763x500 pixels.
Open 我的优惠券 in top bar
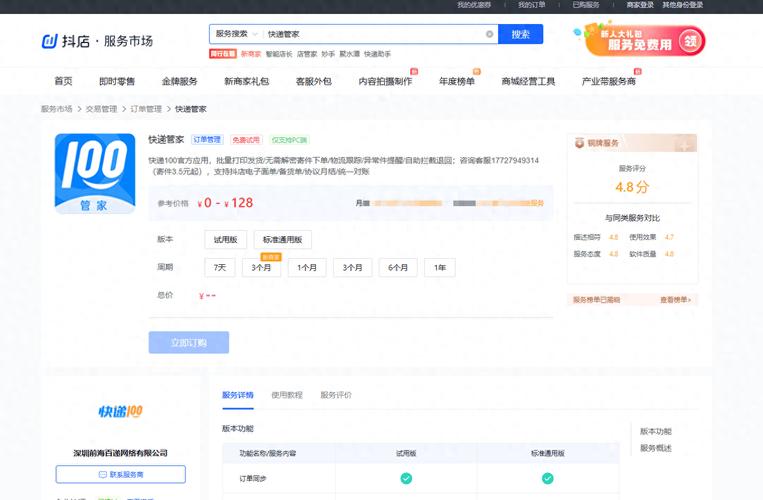(473, 5)
